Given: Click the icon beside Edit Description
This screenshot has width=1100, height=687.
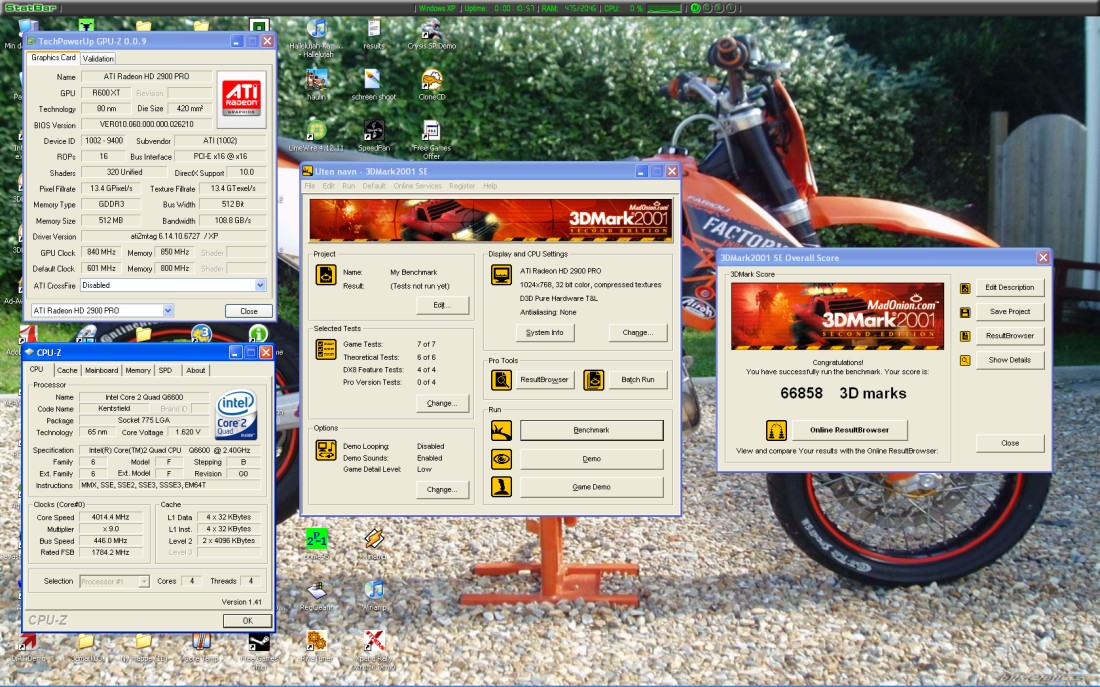Looking at the screenshot, I should coord(965,288).
